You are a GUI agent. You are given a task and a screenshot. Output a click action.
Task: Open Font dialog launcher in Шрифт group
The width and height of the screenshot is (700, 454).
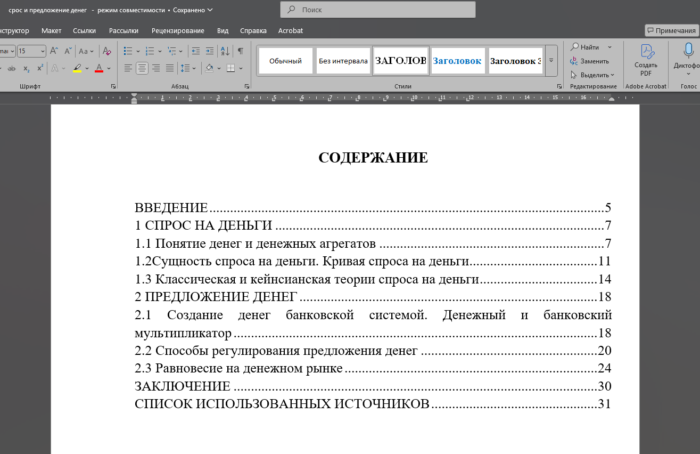pyautogui.click(x=113, y=86)
